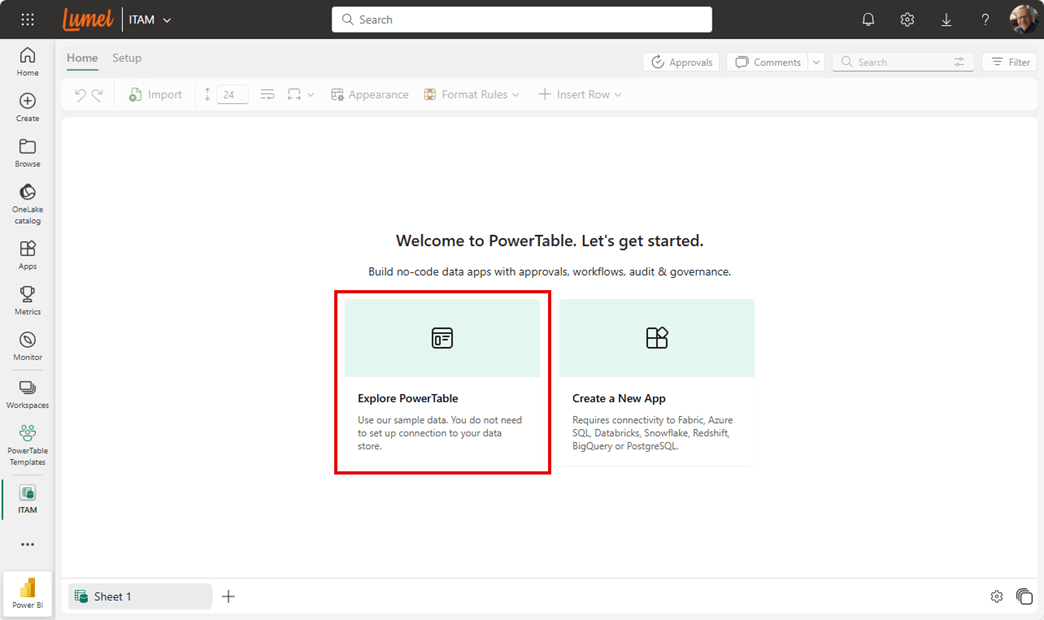
Task: Click the top global Search field
Action: click(521, 19)
